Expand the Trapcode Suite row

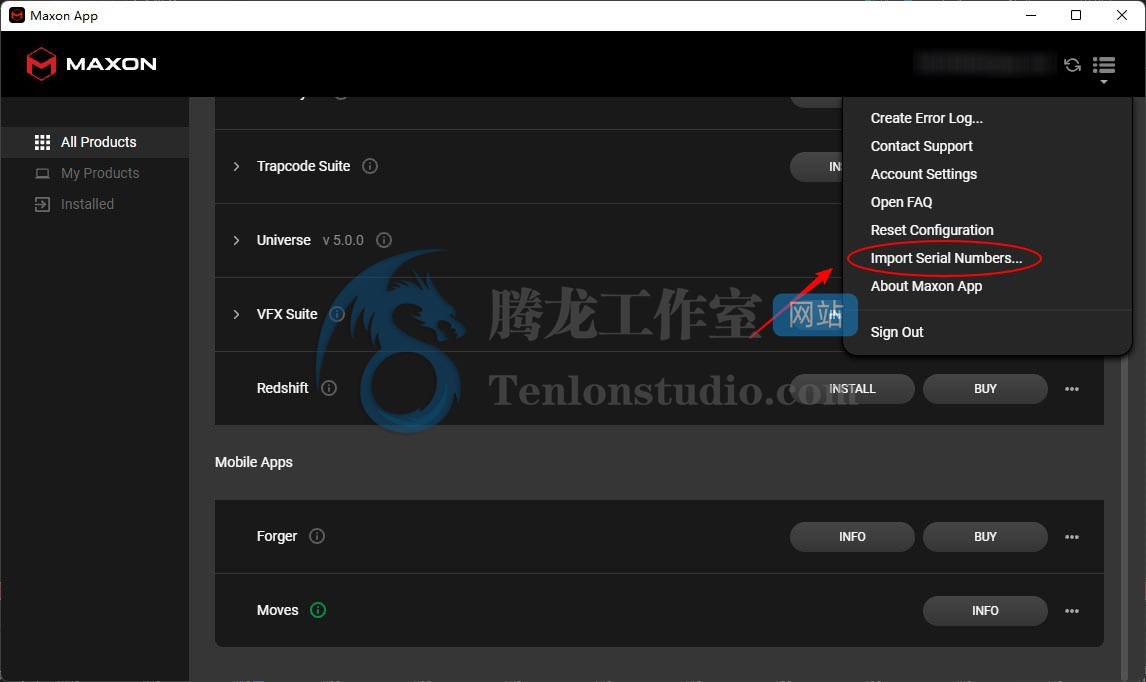coord(236,166)
